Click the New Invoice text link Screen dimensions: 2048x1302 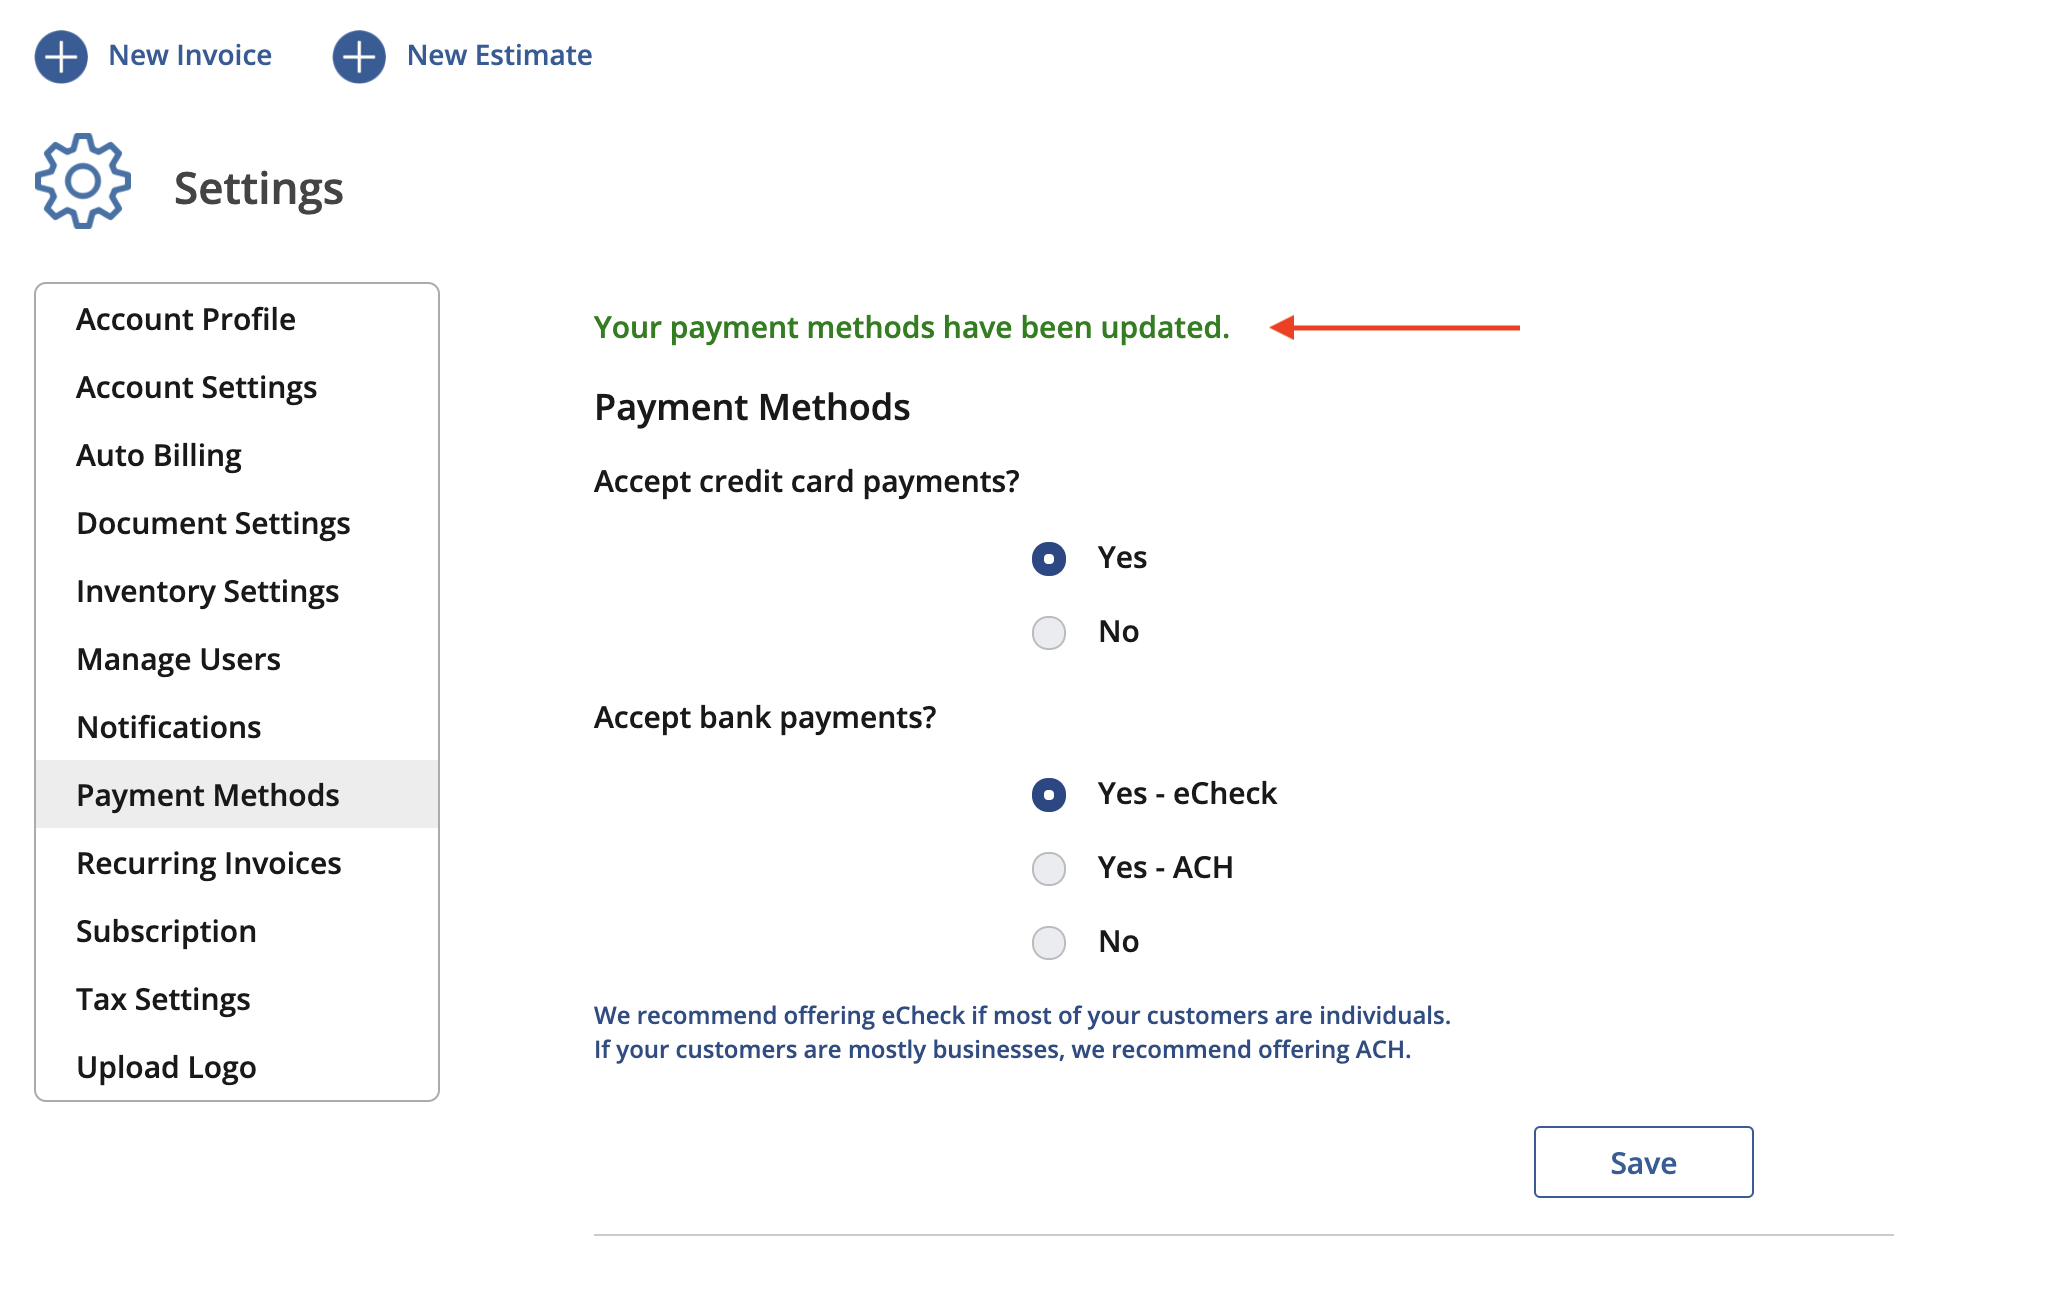pyautogui.click(x=190, y=55)
